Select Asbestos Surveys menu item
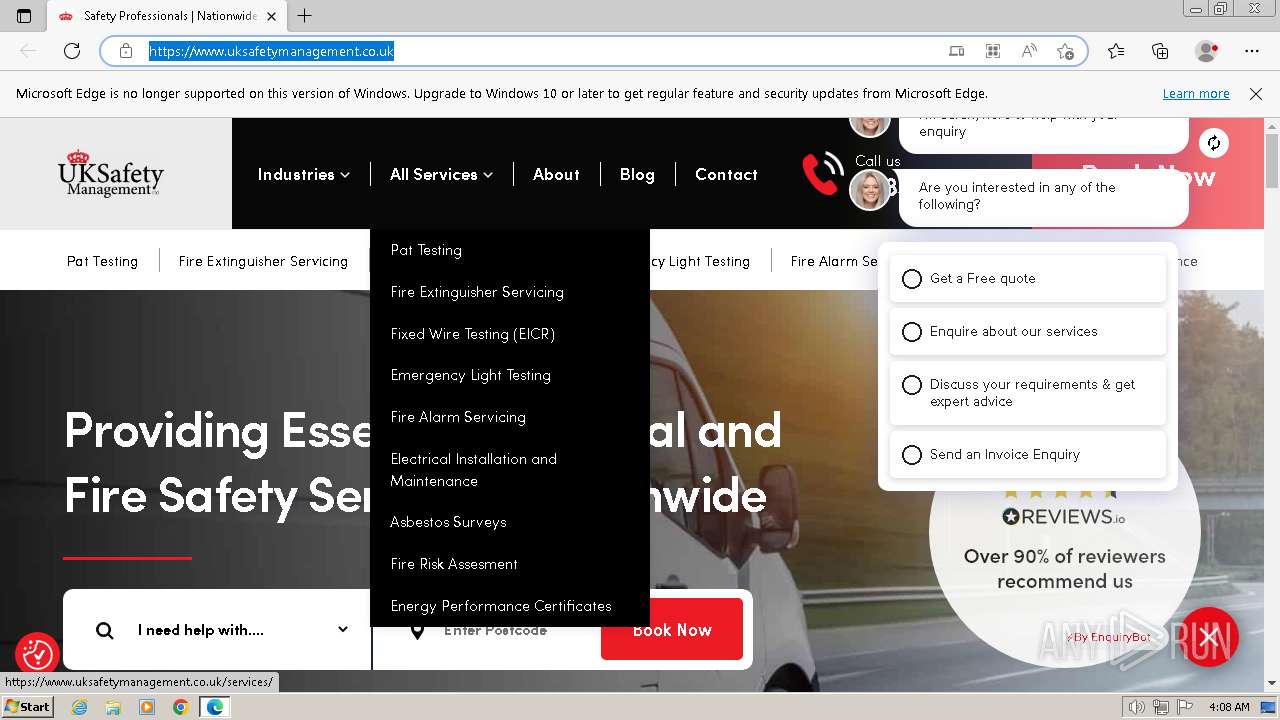1280x720 pixels. click(448, 522)
